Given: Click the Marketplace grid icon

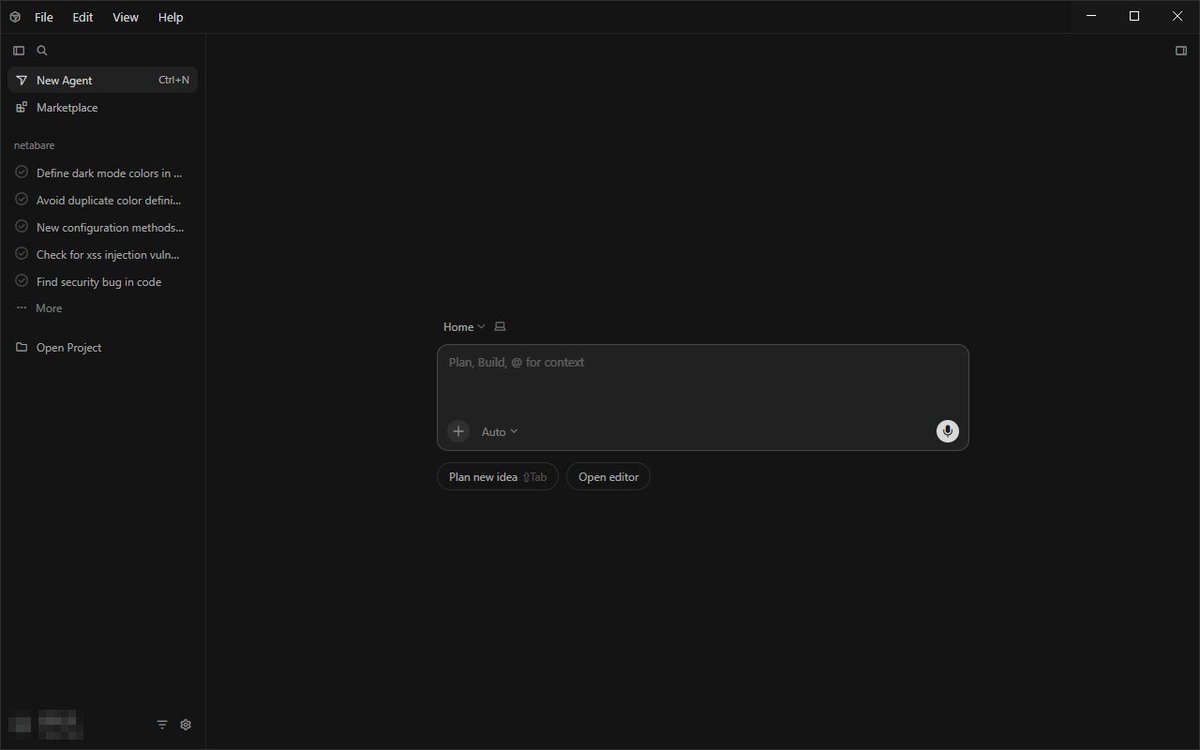Looking at the screenshot, I should coord(21,107).
